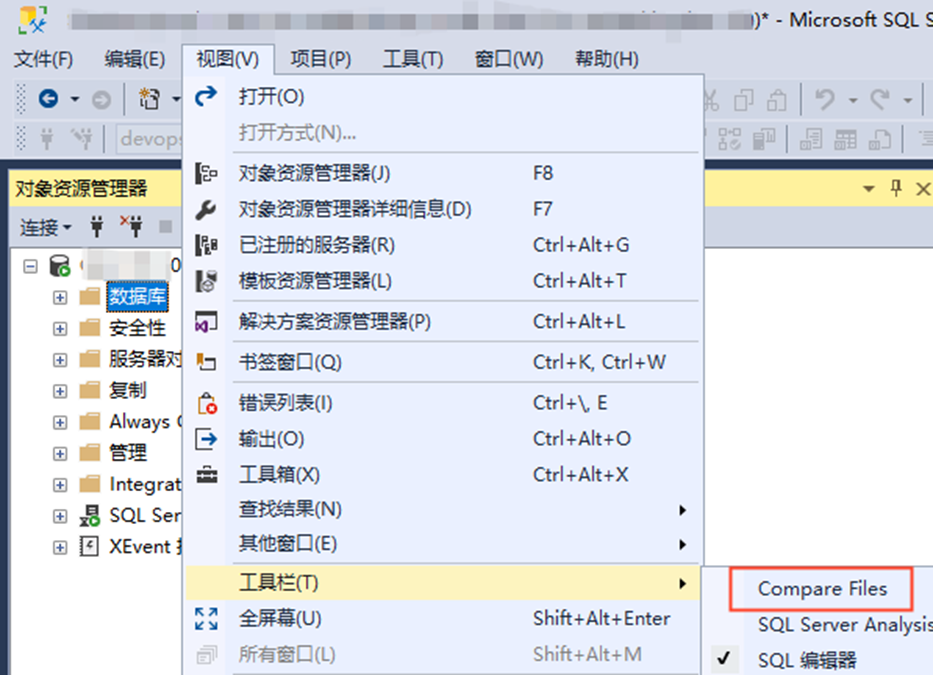Expand the XEvent node
This screenshot has width=933, height=675.
tap(60, 547)
